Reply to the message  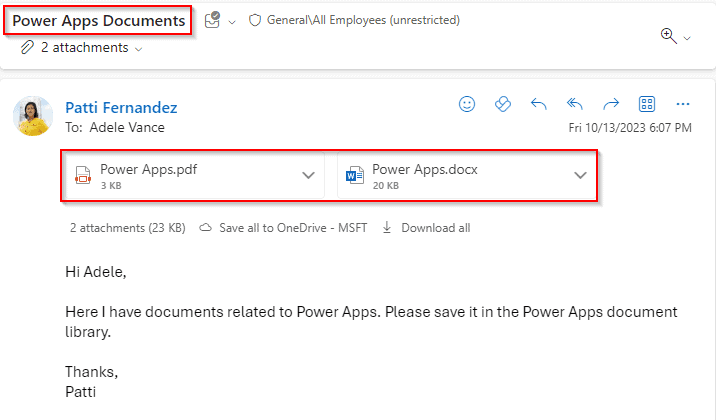(539, 104)
